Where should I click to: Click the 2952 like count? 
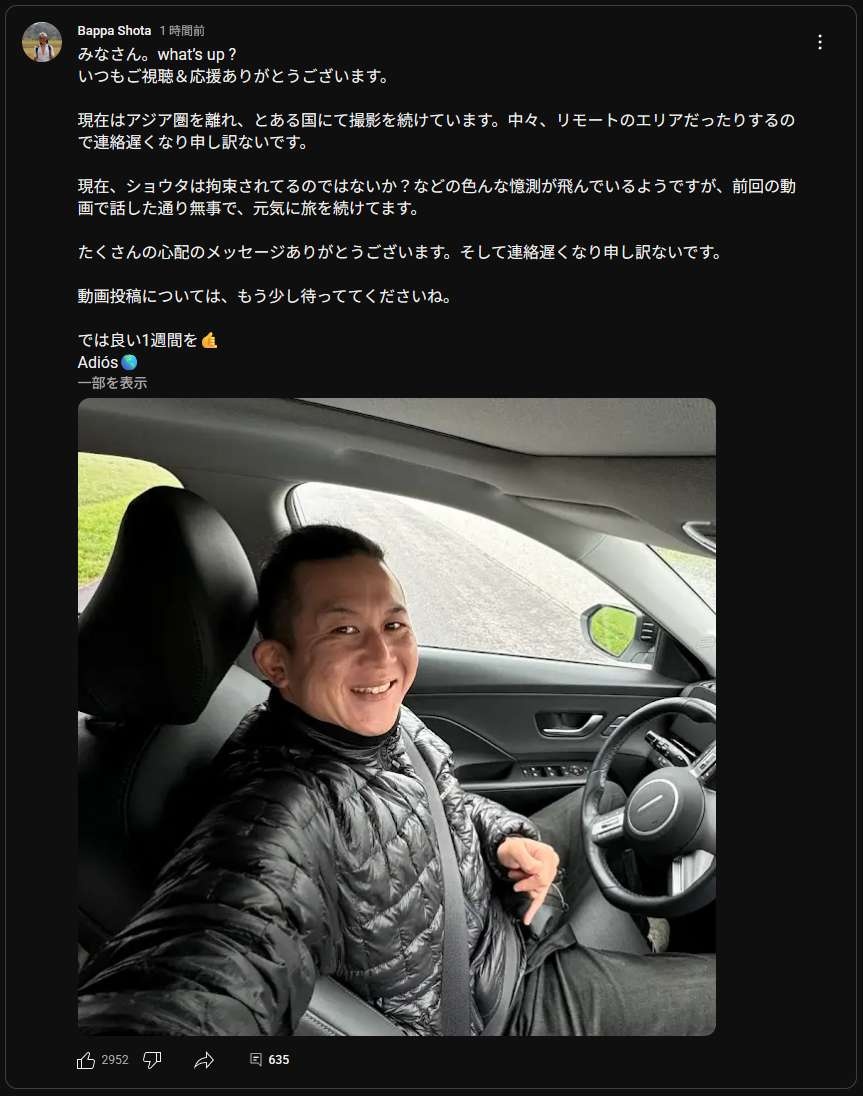[x=115, y=1060]
